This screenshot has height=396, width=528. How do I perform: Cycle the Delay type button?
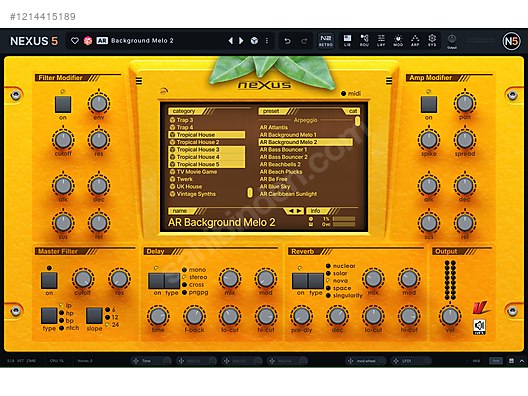point(172,281)
